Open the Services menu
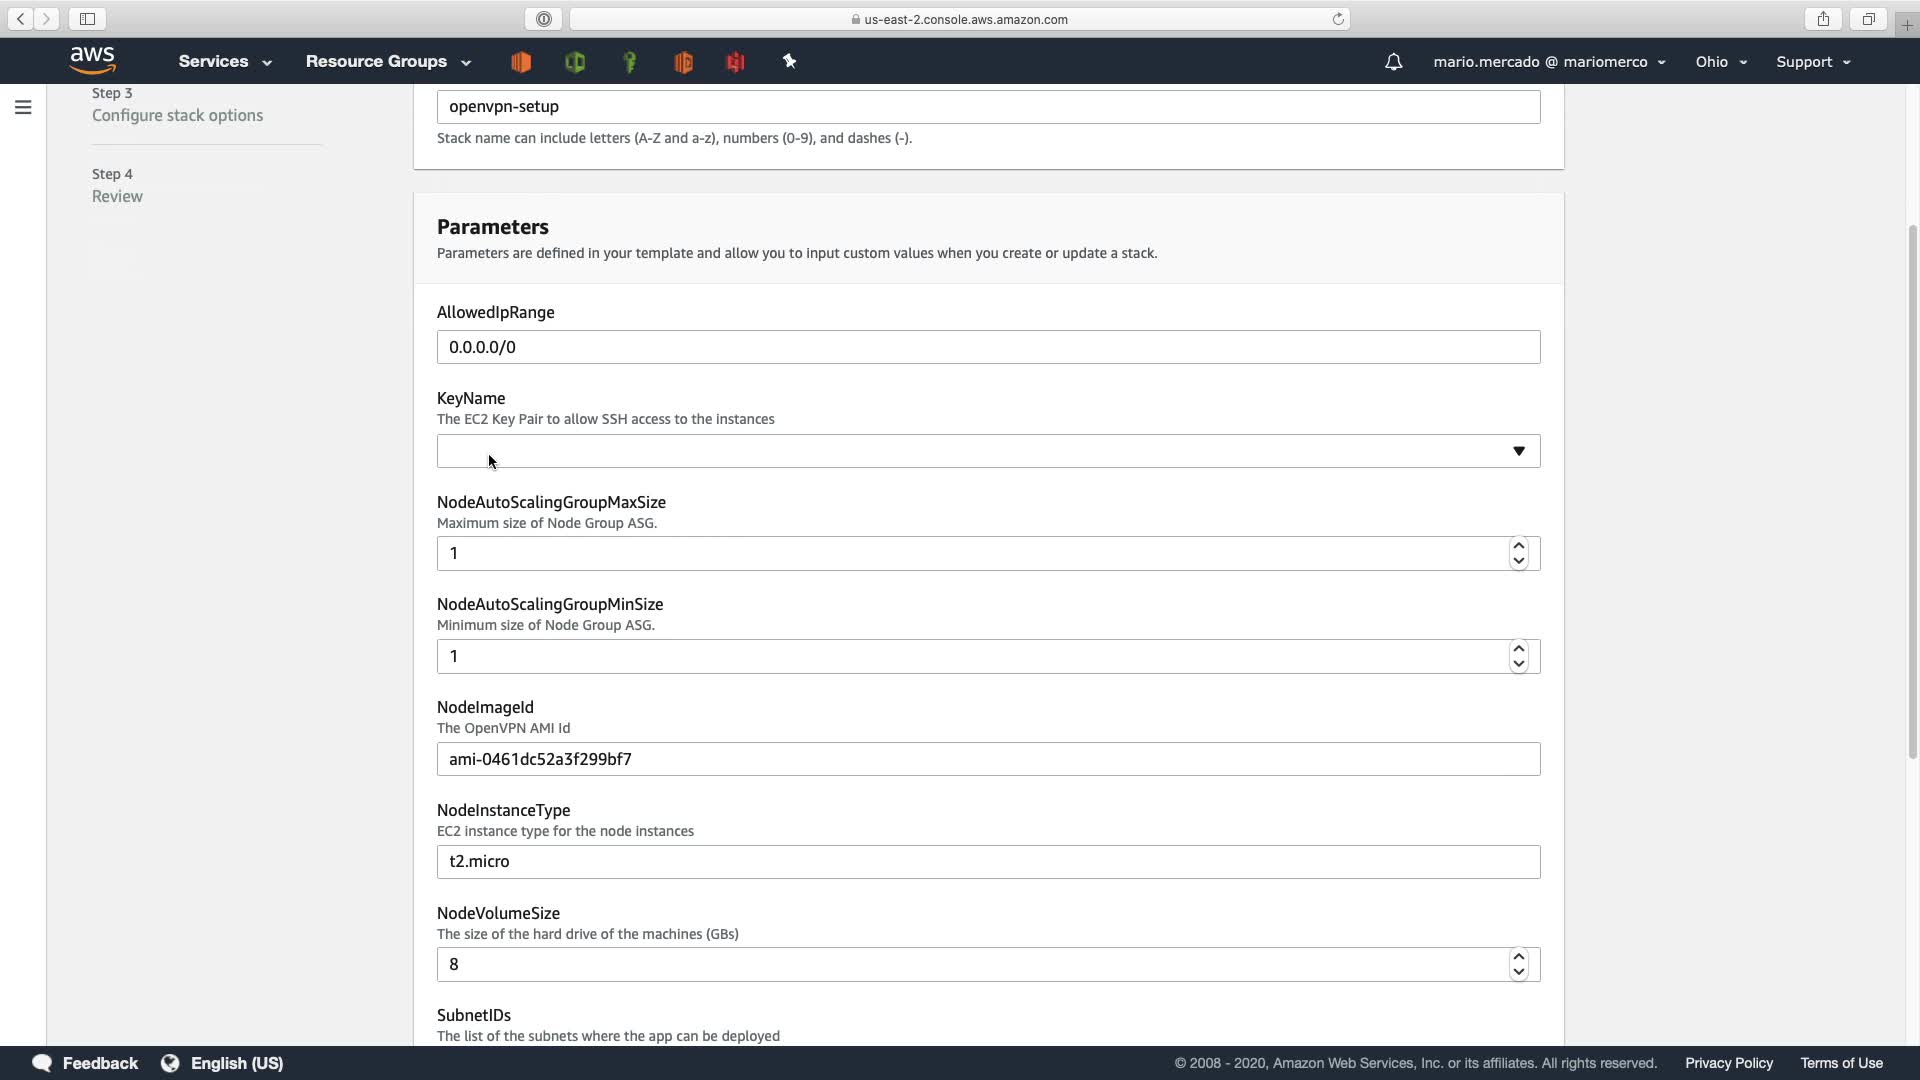The width and height of the screenshot is (1920, 1080). point(225,62)
